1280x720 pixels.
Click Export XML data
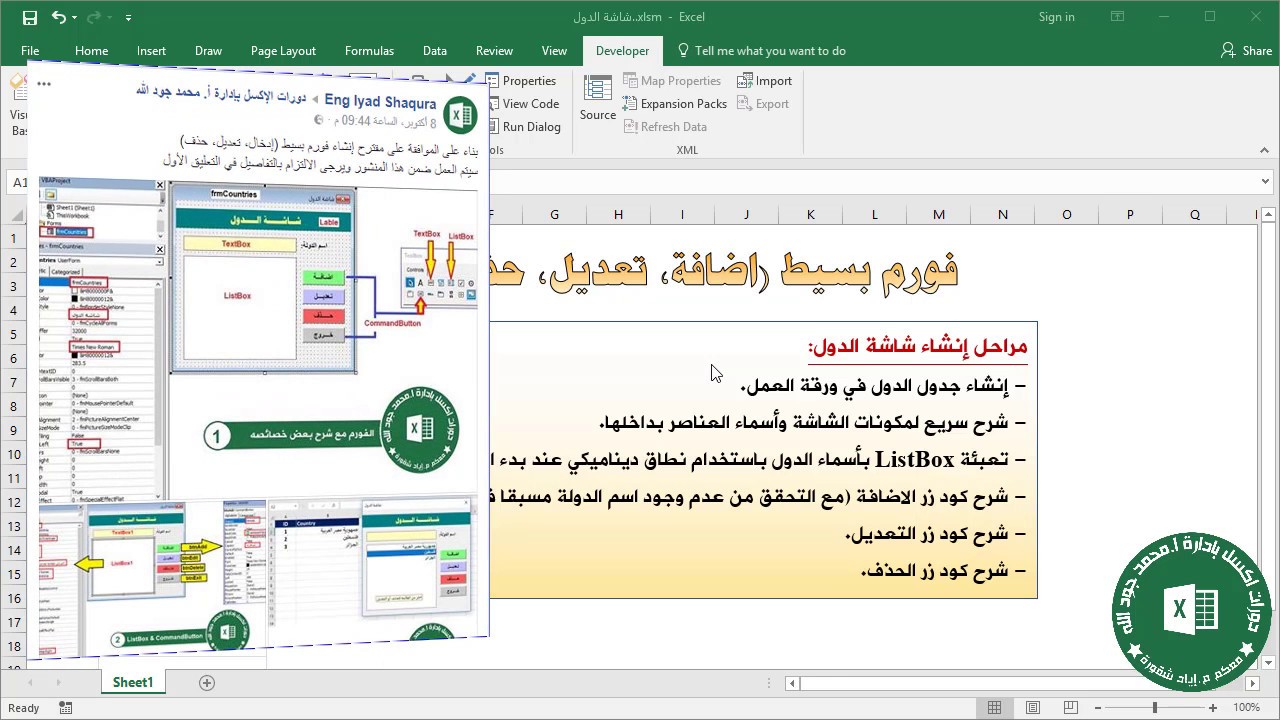point(763,104)
